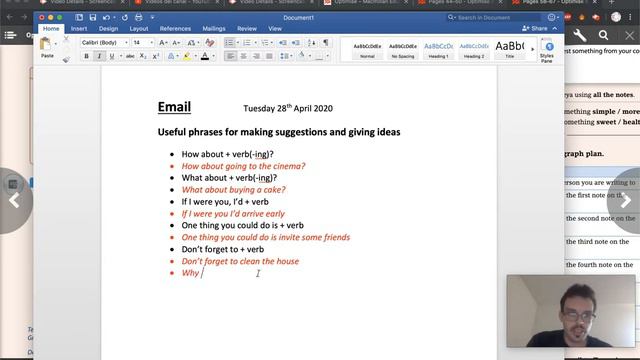Apply the Normal style
The height and width of the screenshot is (360, 640).
(367, 51)
